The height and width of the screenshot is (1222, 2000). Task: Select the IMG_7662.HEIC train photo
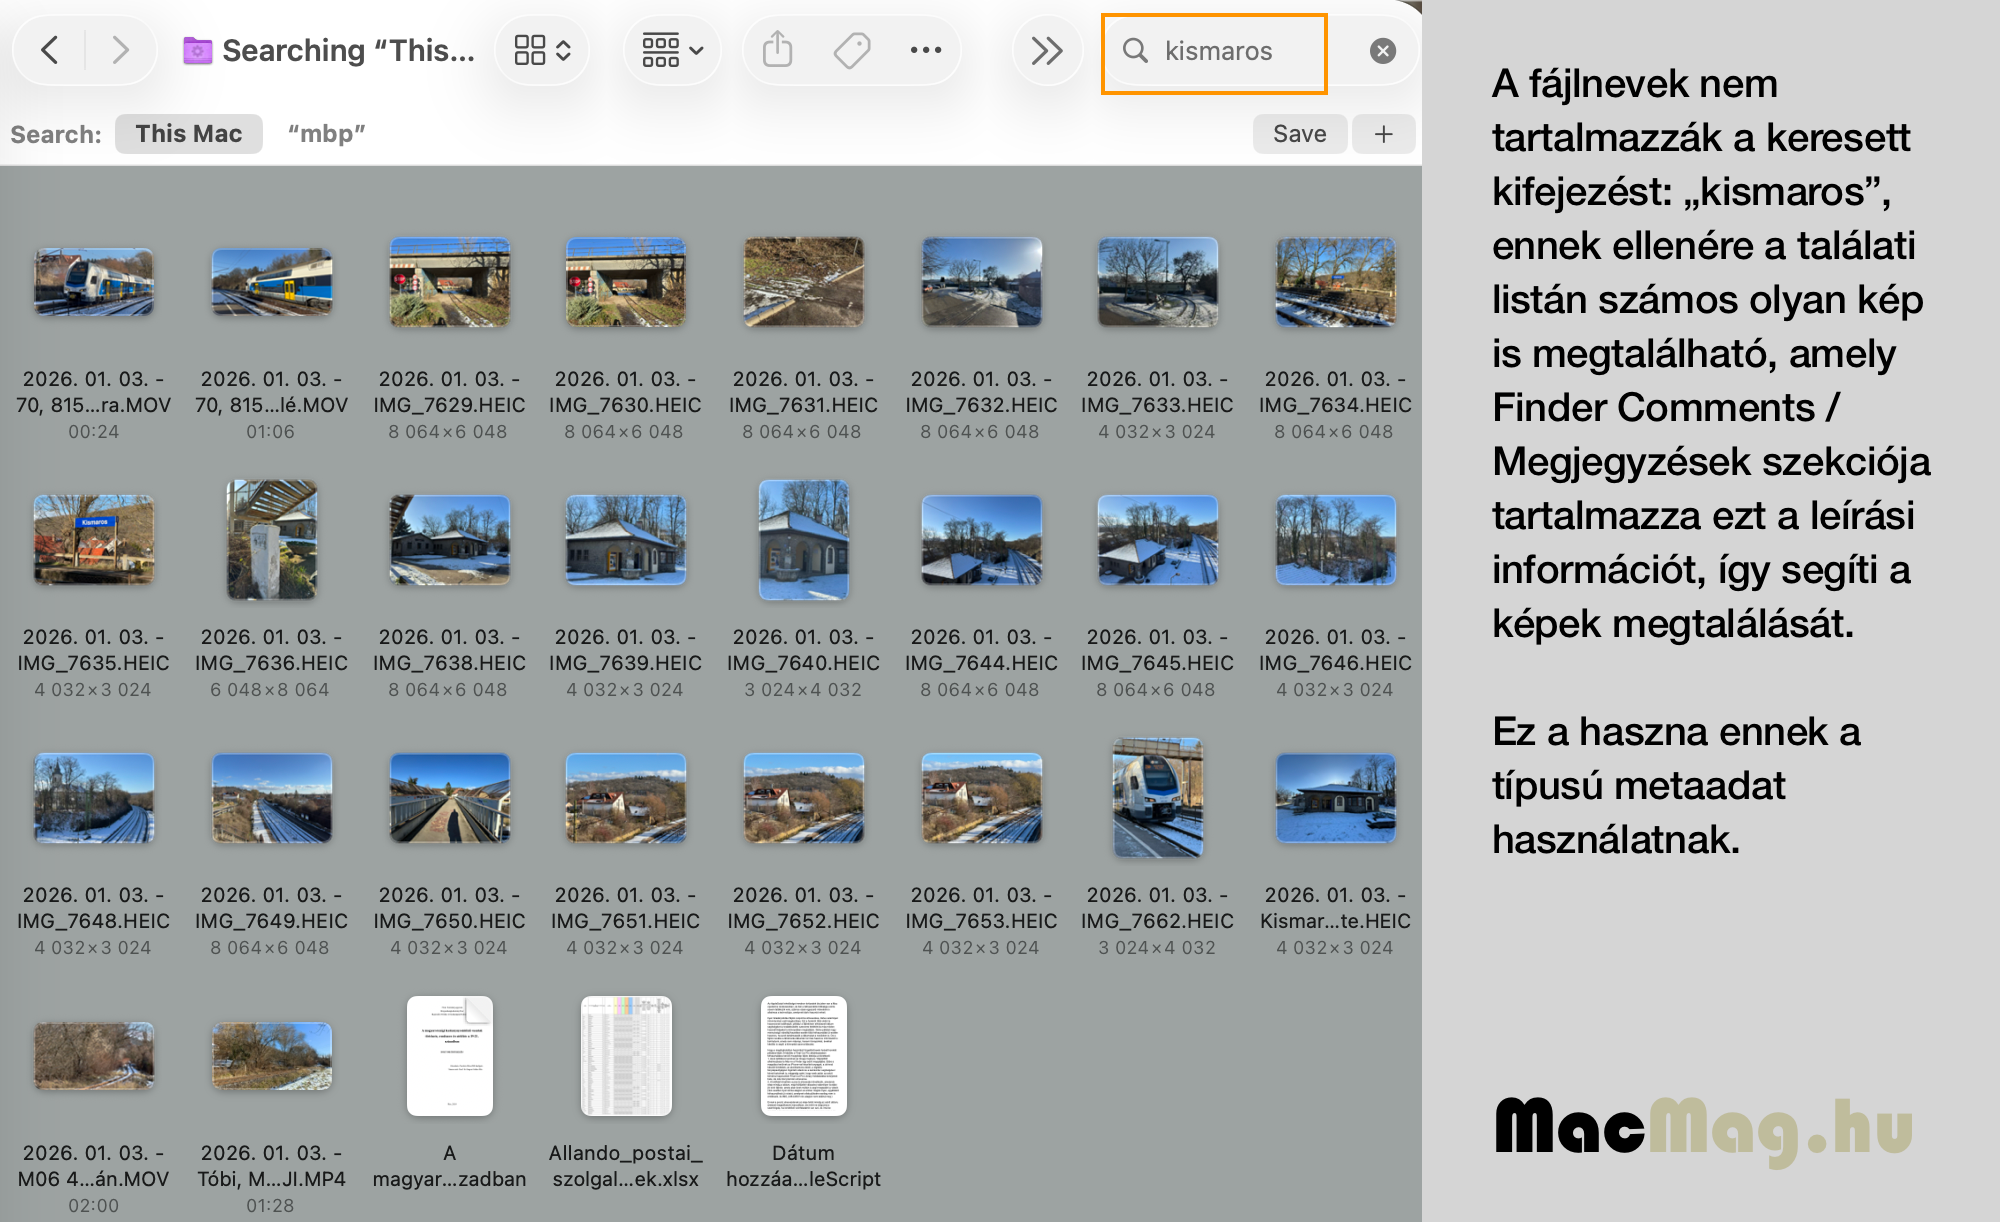pyautogui.click(x=1158, y=798)
